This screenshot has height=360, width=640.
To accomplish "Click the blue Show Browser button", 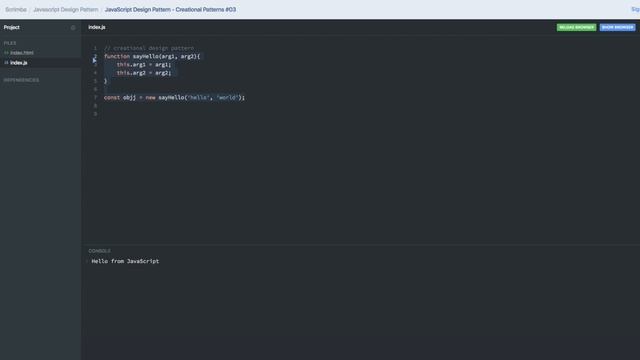I will [618, 27].
